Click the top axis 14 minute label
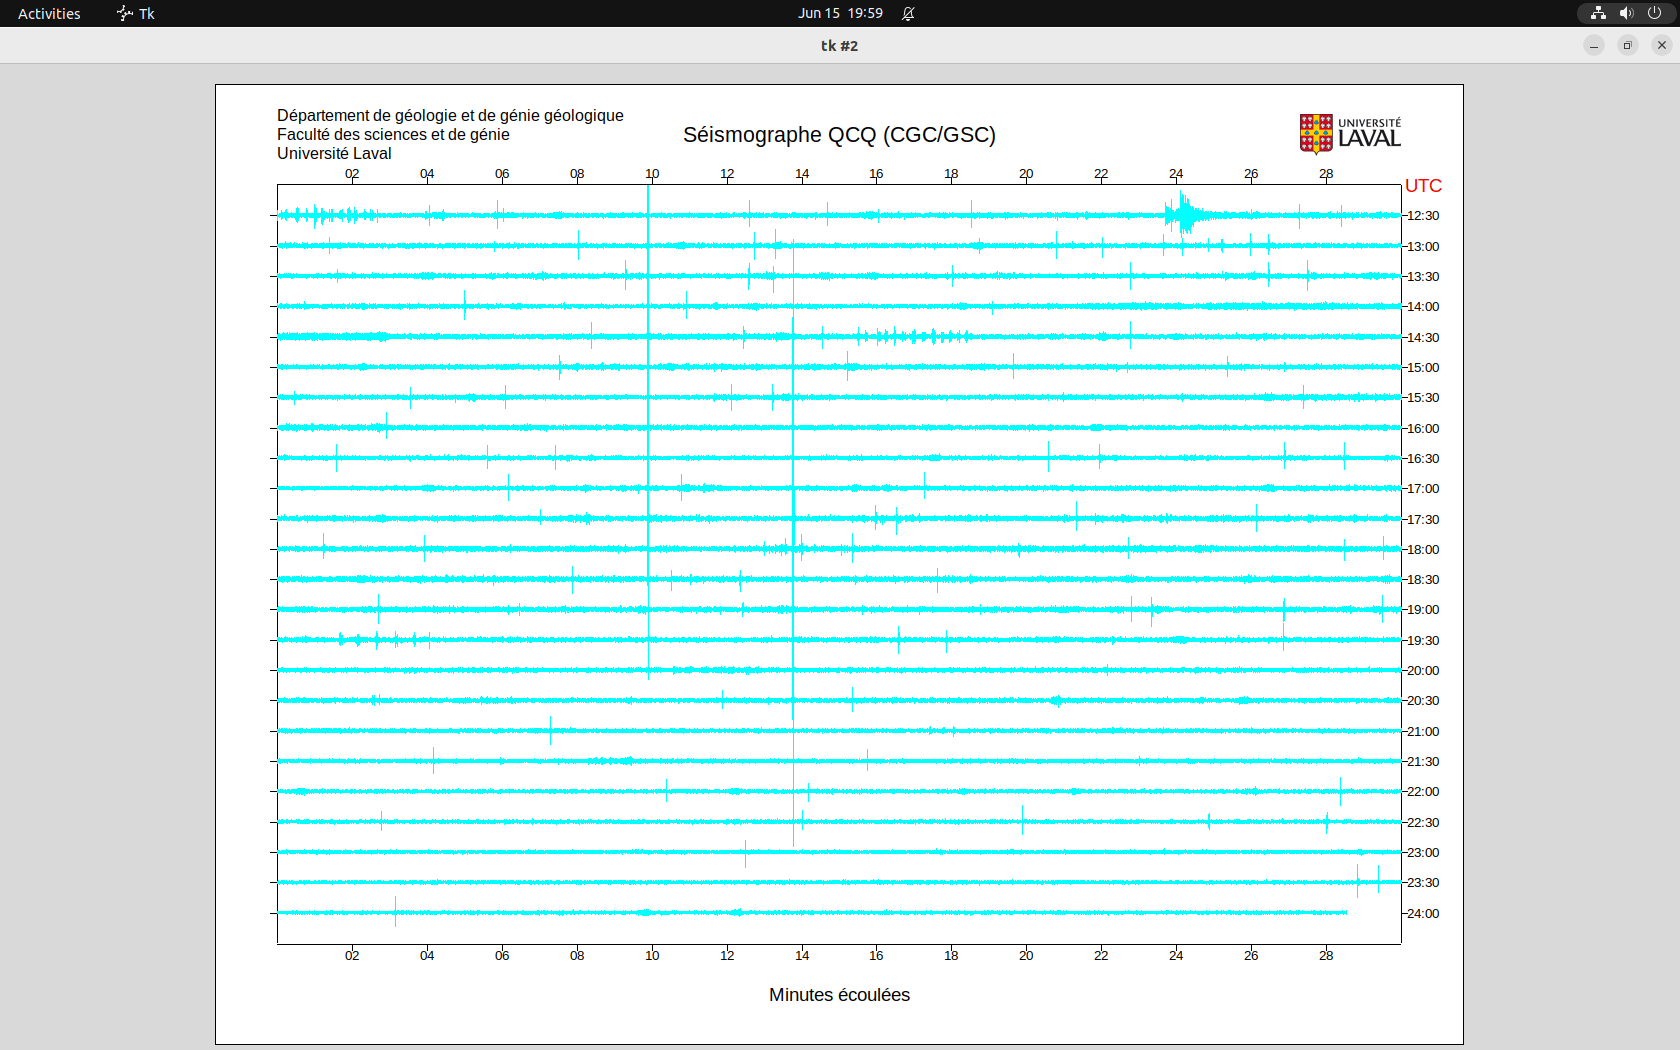 [802, 174]
